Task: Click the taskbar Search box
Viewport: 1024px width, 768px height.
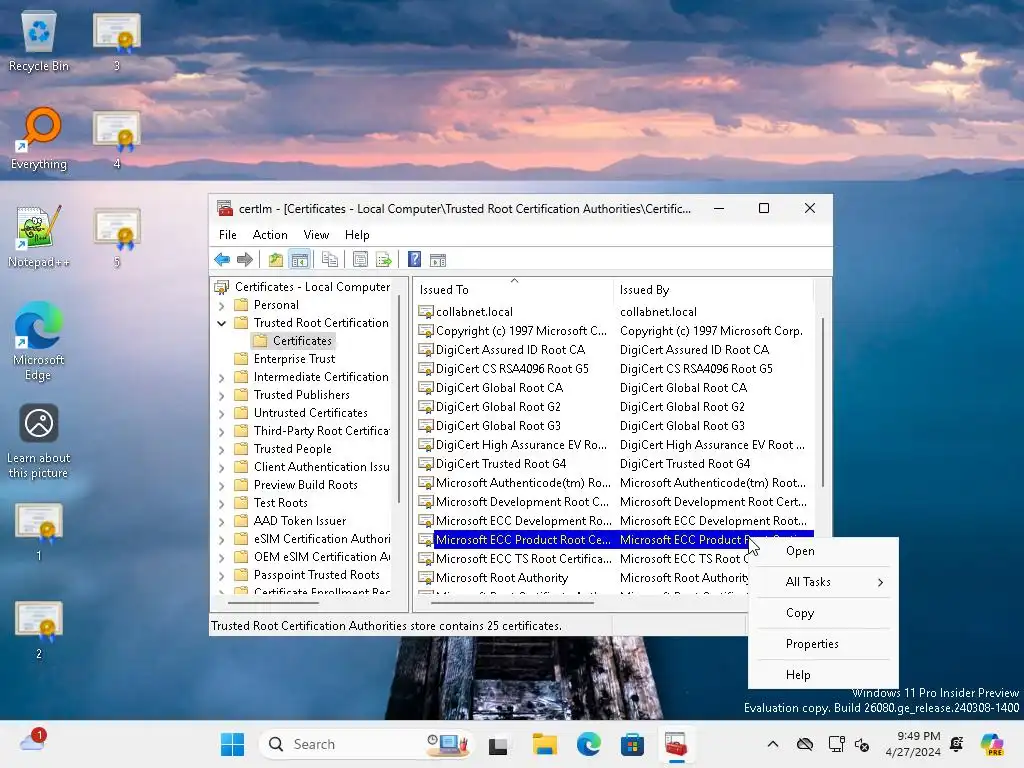Action: [x=365, y=744]
